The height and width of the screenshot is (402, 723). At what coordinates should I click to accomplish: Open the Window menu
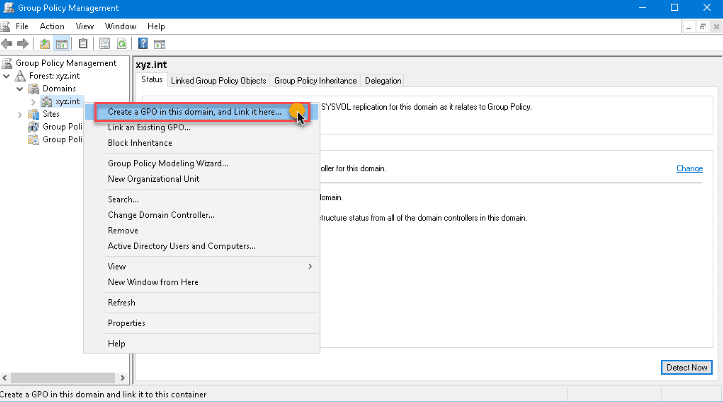[x=120, y=26]
